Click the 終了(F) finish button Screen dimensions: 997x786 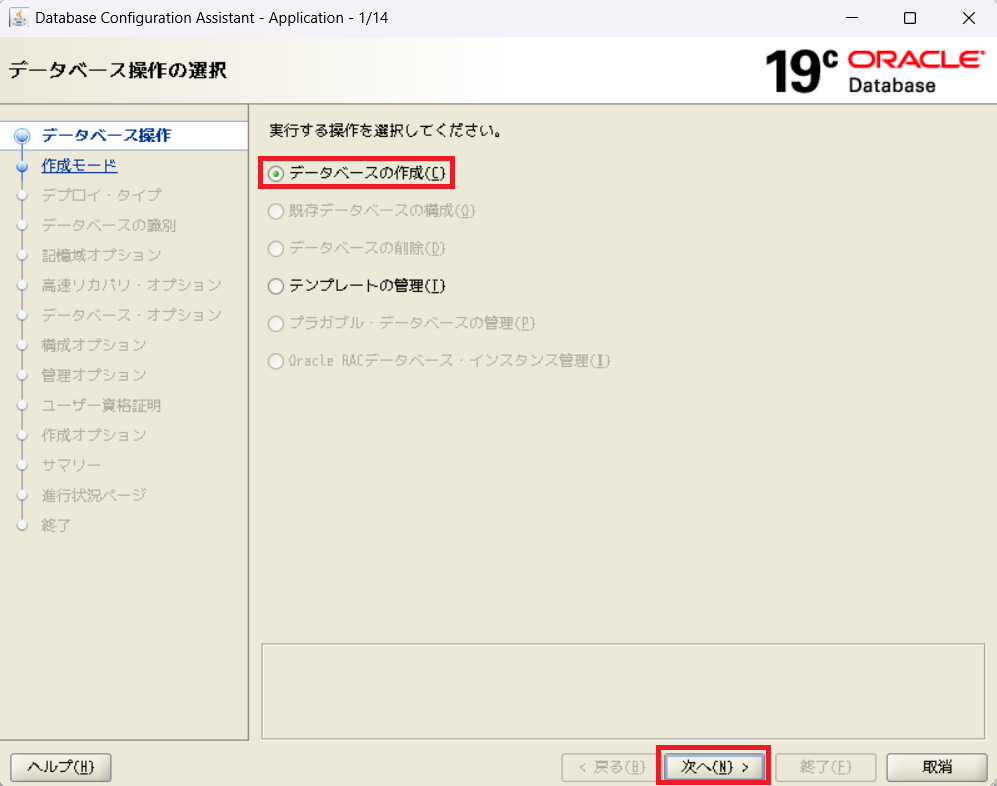(825, 767)
